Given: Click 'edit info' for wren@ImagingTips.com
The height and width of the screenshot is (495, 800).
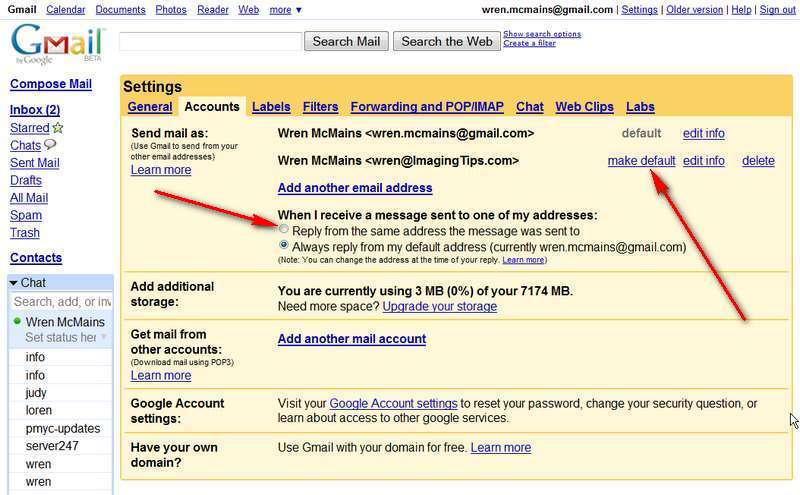Looking at the screenshot, I should coord(704,161).
